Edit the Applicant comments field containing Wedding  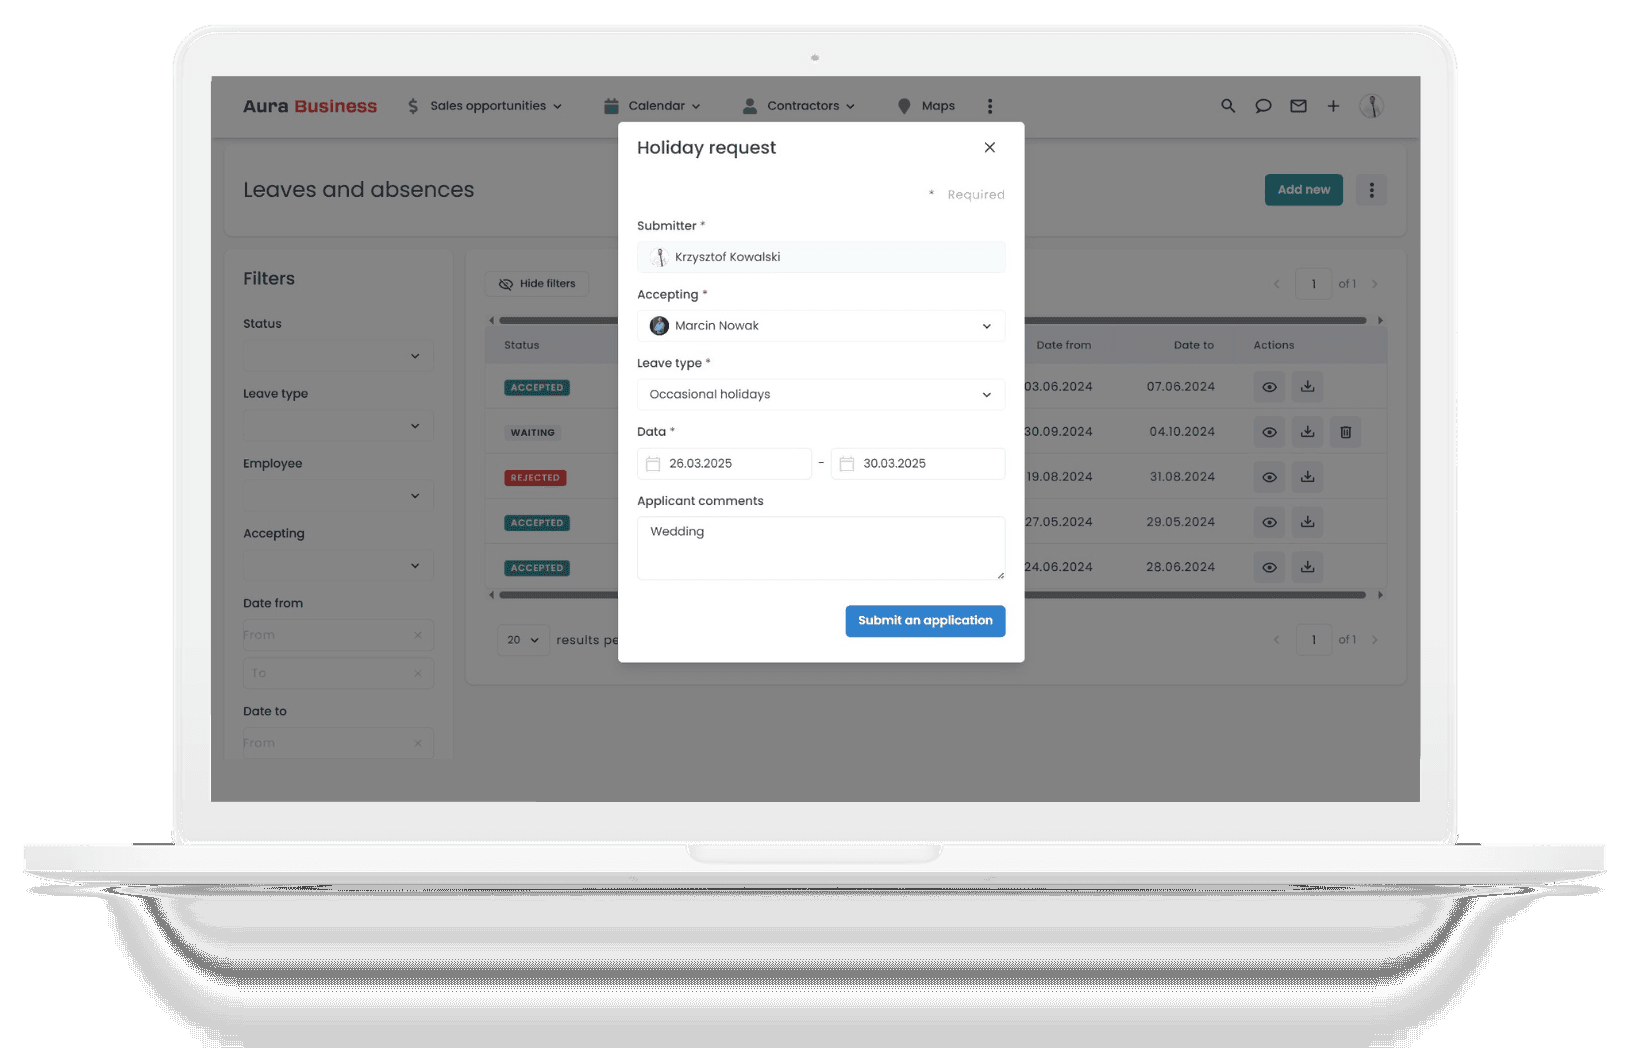click(x=820, y=547)
